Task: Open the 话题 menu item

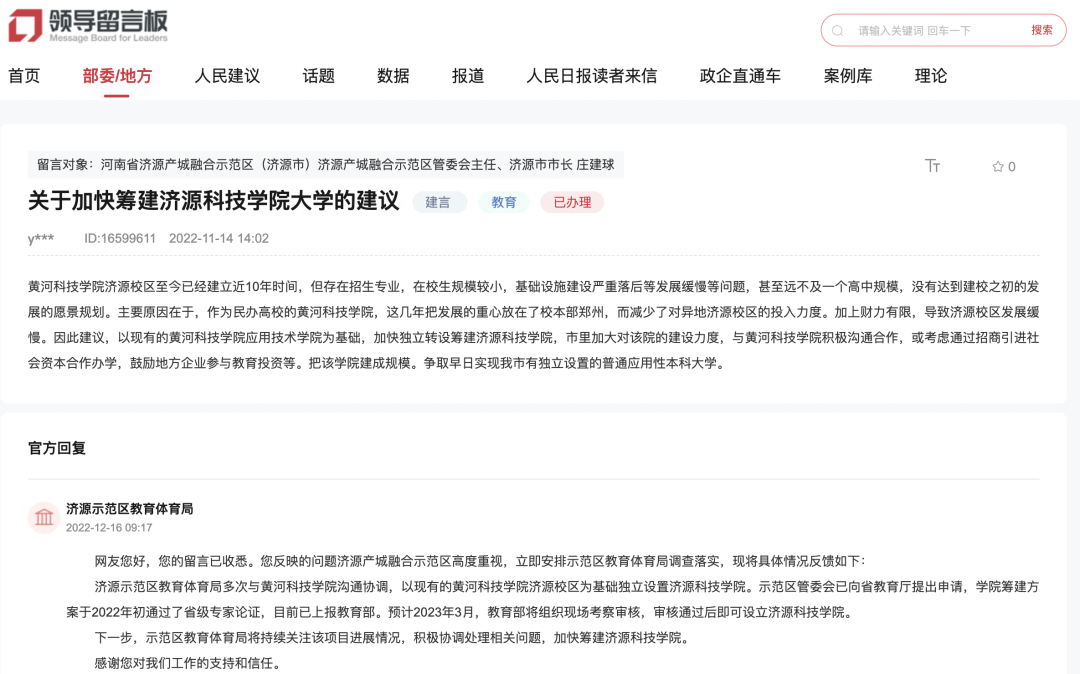Action: tap(318, 75)
